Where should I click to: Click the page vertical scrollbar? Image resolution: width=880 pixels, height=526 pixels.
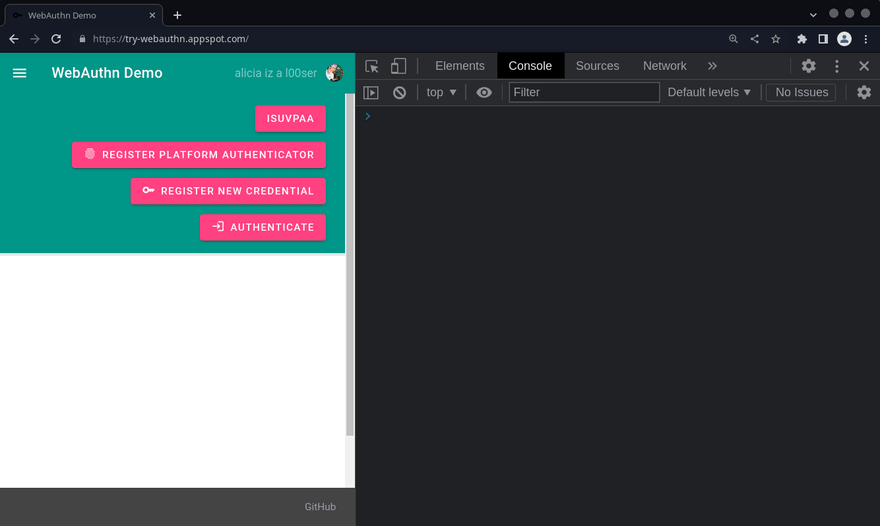pos(350,264)
